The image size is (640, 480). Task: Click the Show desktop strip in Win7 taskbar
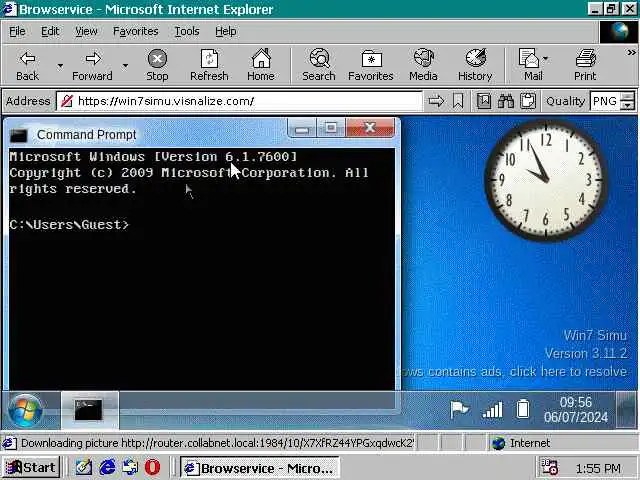[x=626, y=410]
